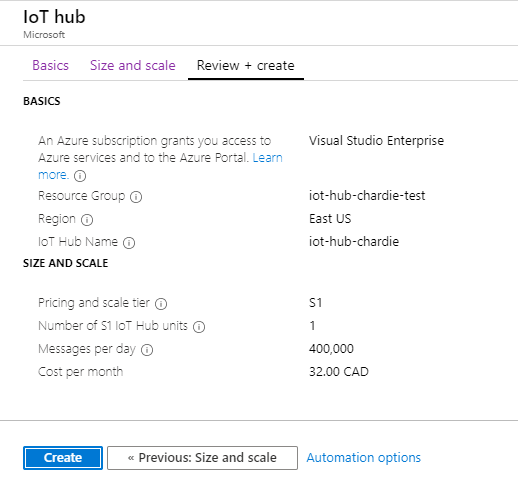Click the blue Create button
Image resolution: width=518 pixels, height=489 pixels.
pyautogui.click(x=63, y=458)
